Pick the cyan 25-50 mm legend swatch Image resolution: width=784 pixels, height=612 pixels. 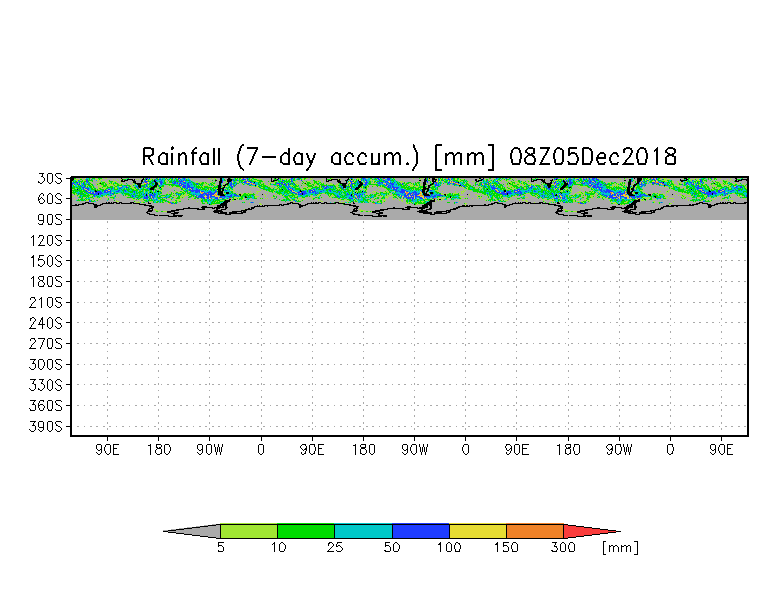(364, 531)
